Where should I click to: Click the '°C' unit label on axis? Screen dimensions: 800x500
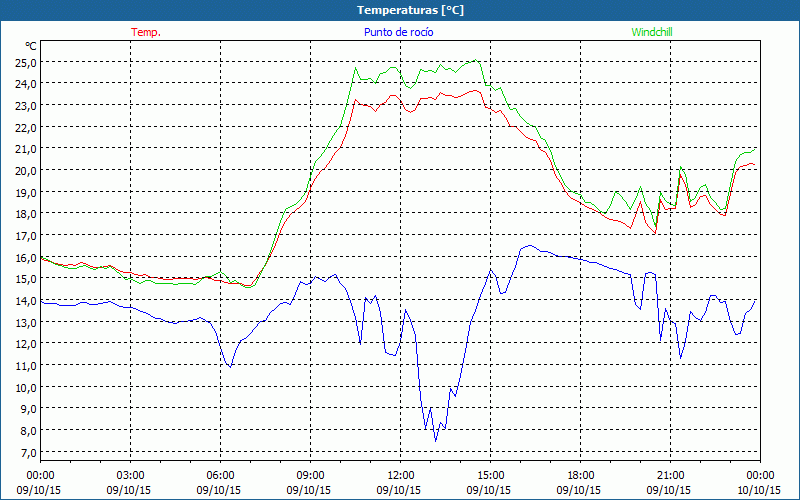click(x=31, y=46)
